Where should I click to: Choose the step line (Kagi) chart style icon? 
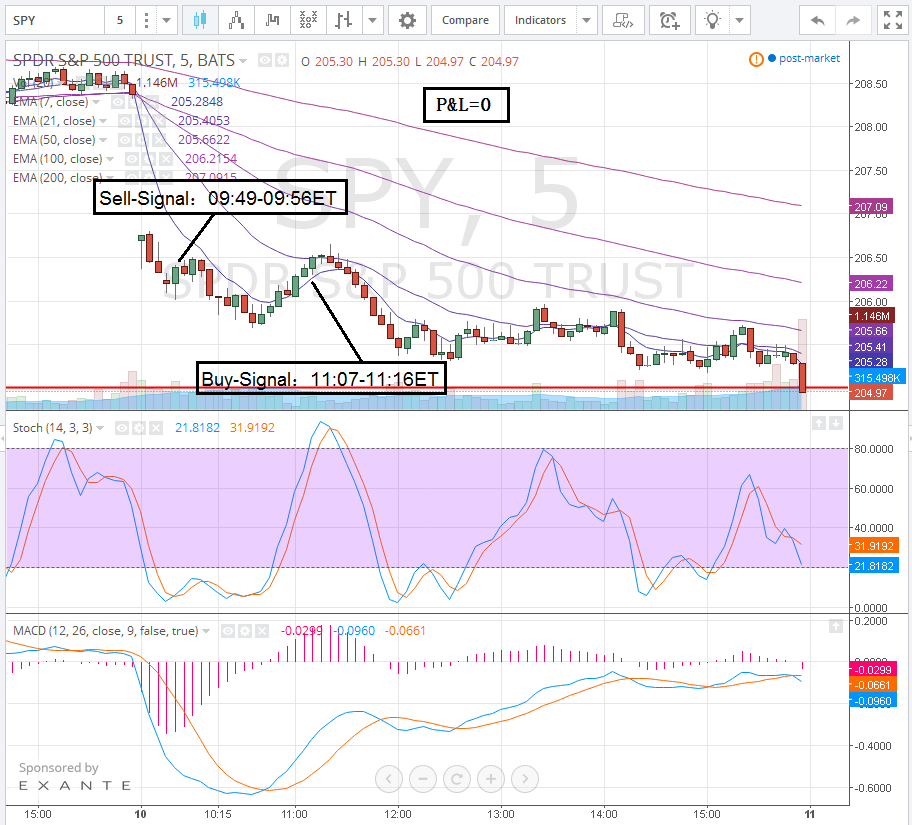[x=272, y=20]
